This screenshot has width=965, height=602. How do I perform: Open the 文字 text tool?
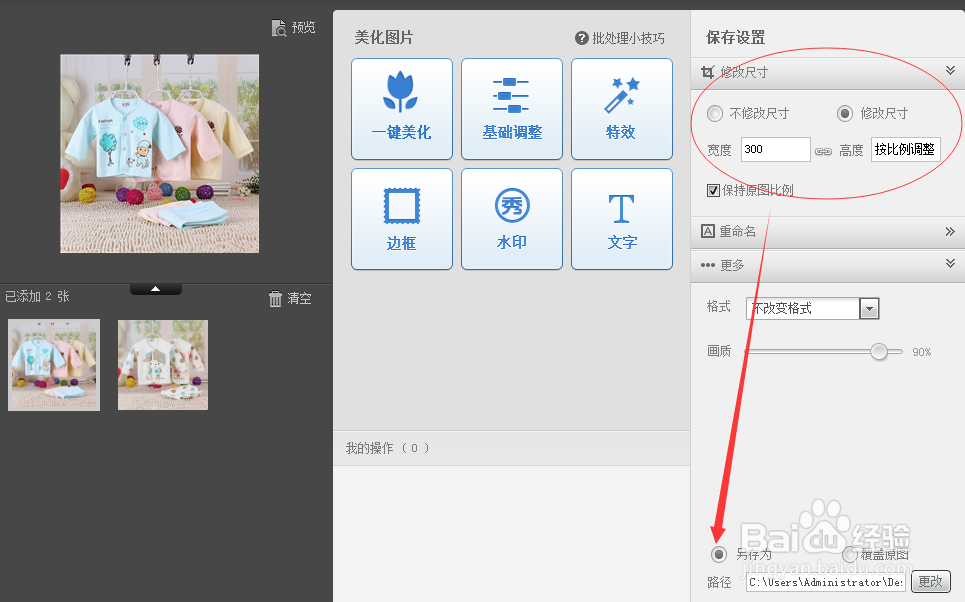pyautogui.click(x=621, y=218)
